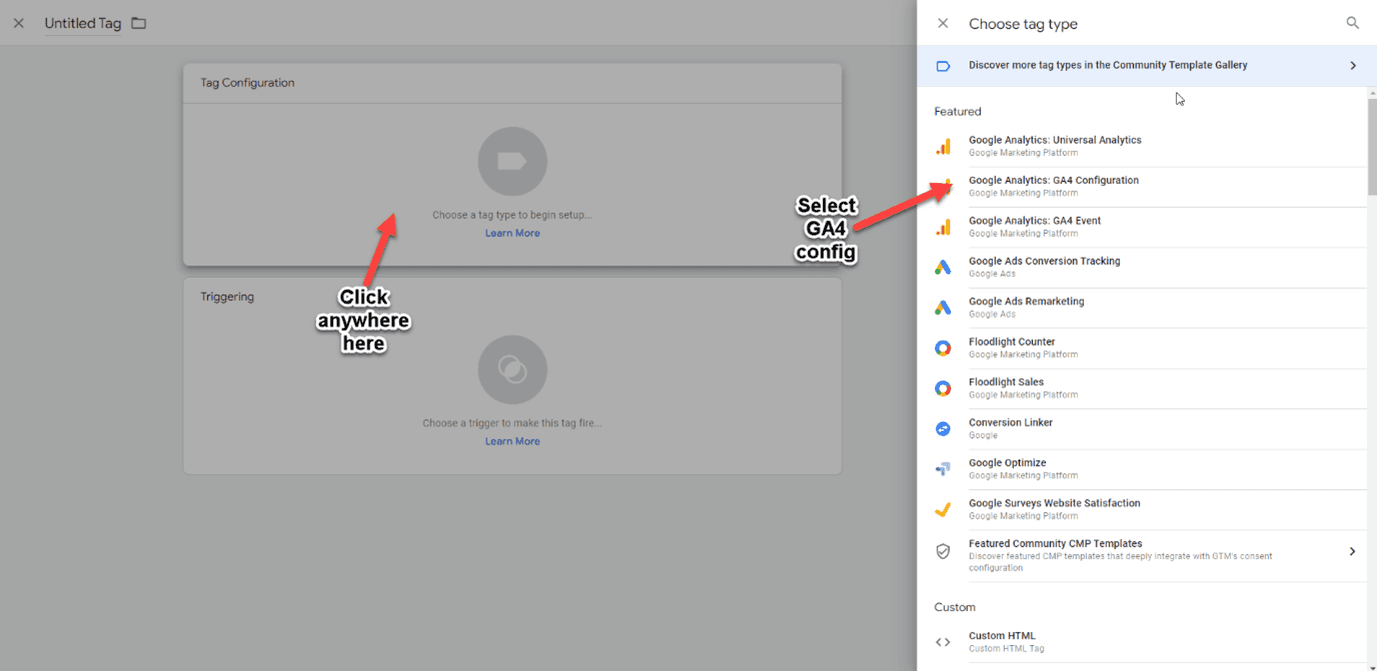Pick Google Ads Remarketing tag type

1026,302
